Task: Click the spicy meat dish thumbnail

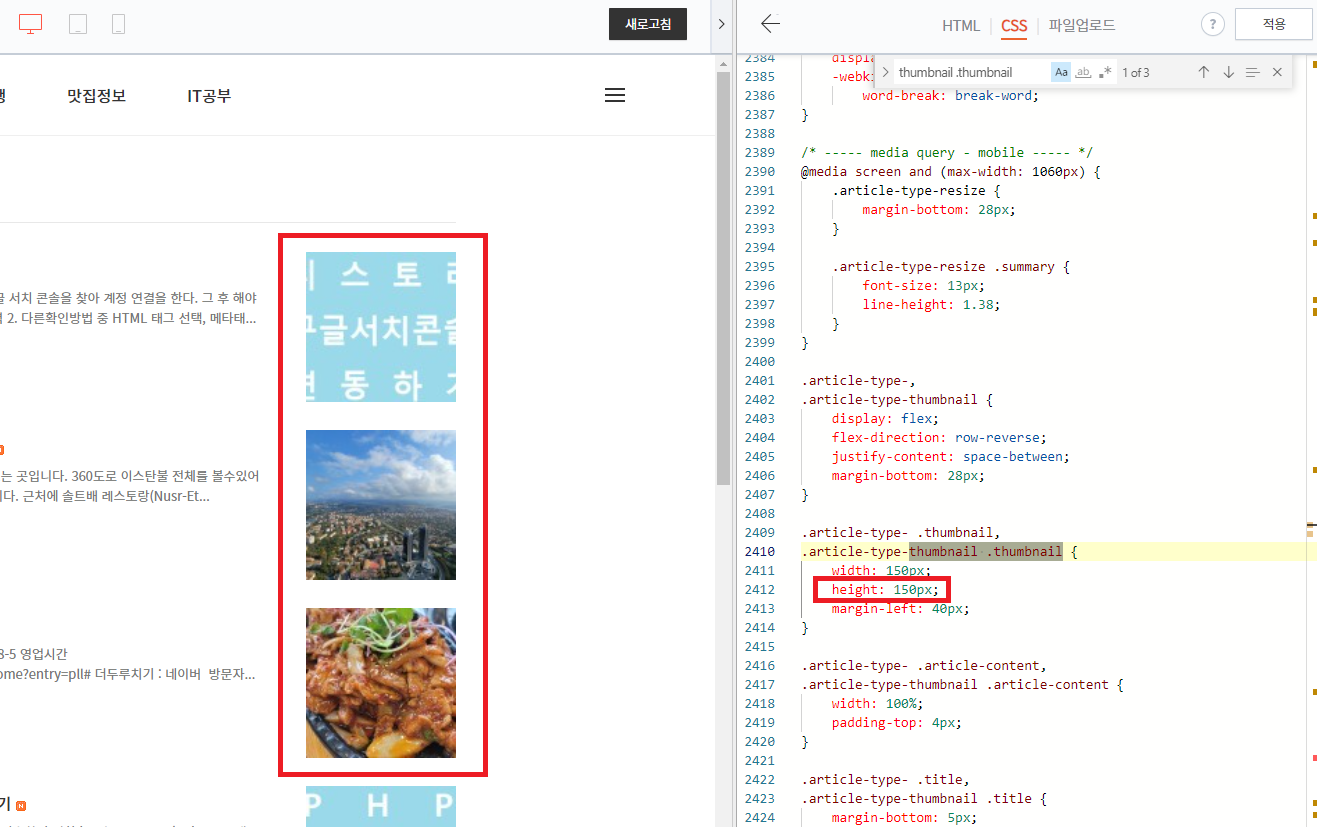Action: [x=381, y=683]
